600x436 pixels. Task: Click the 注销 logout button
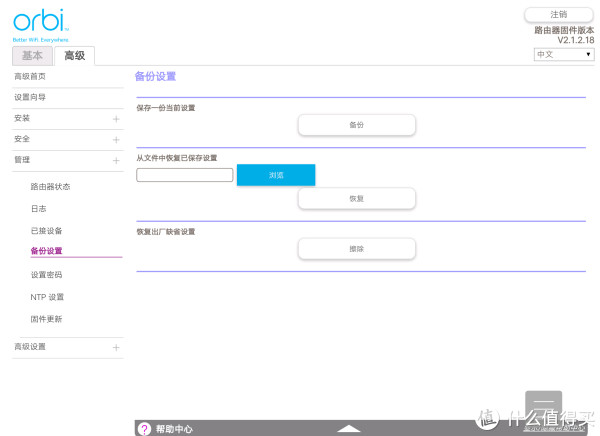coord(558,14)
